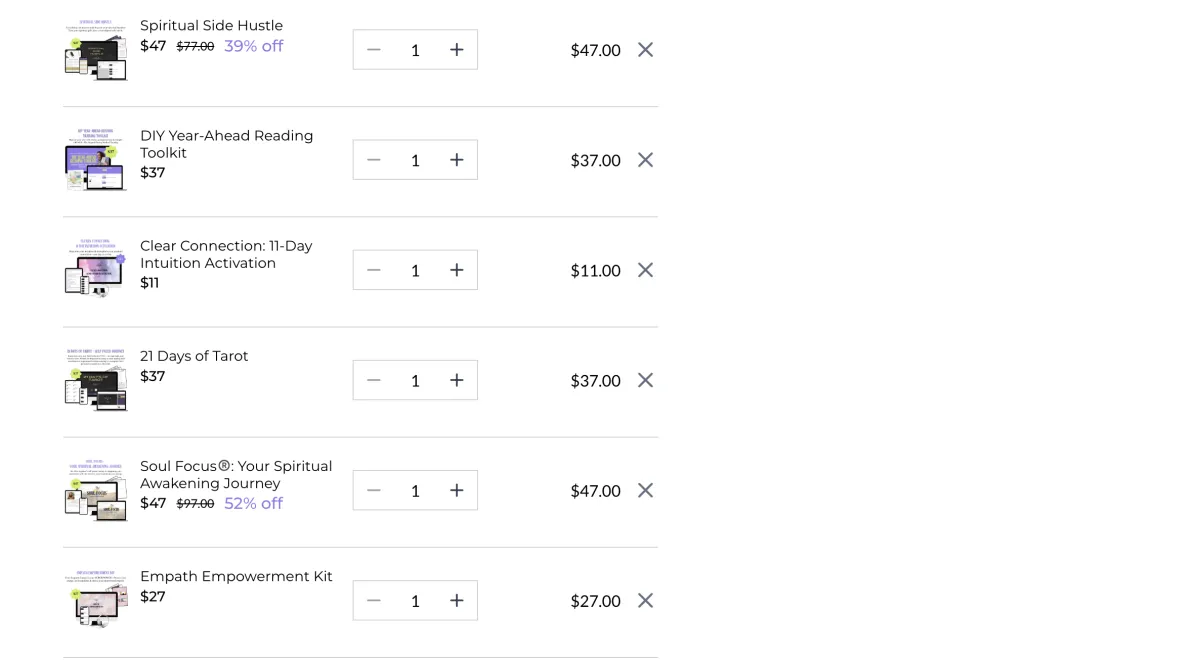Increase DIY Year-Ahead Reading Toolkit quantity
1200x661 pixels.
tap(456, 160)
